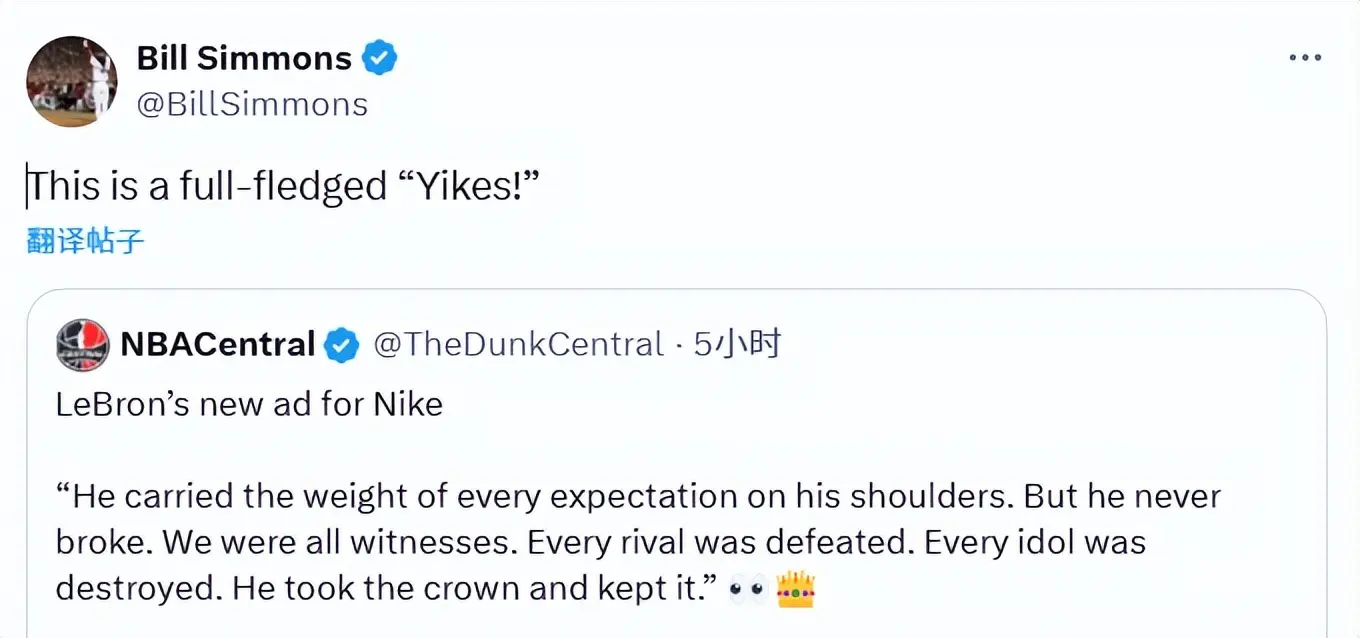
Task: Click the Bill Simmons display name
Action: 244,58
